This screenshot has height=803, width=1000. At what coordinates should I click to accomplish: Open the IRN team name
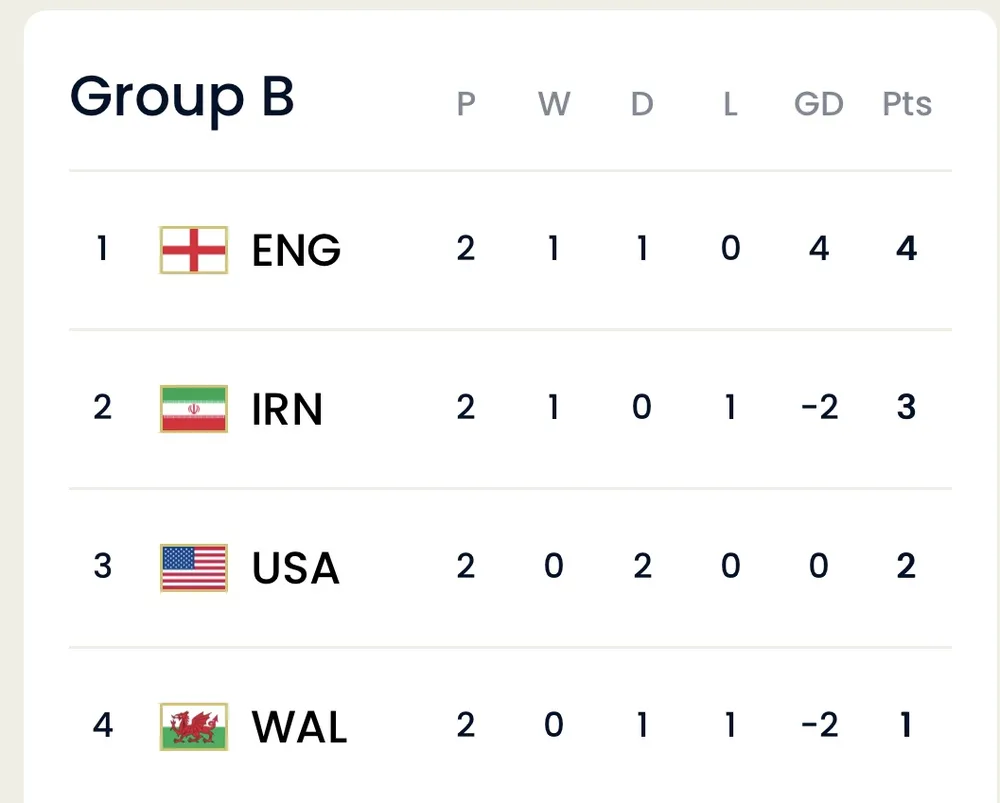287,409
